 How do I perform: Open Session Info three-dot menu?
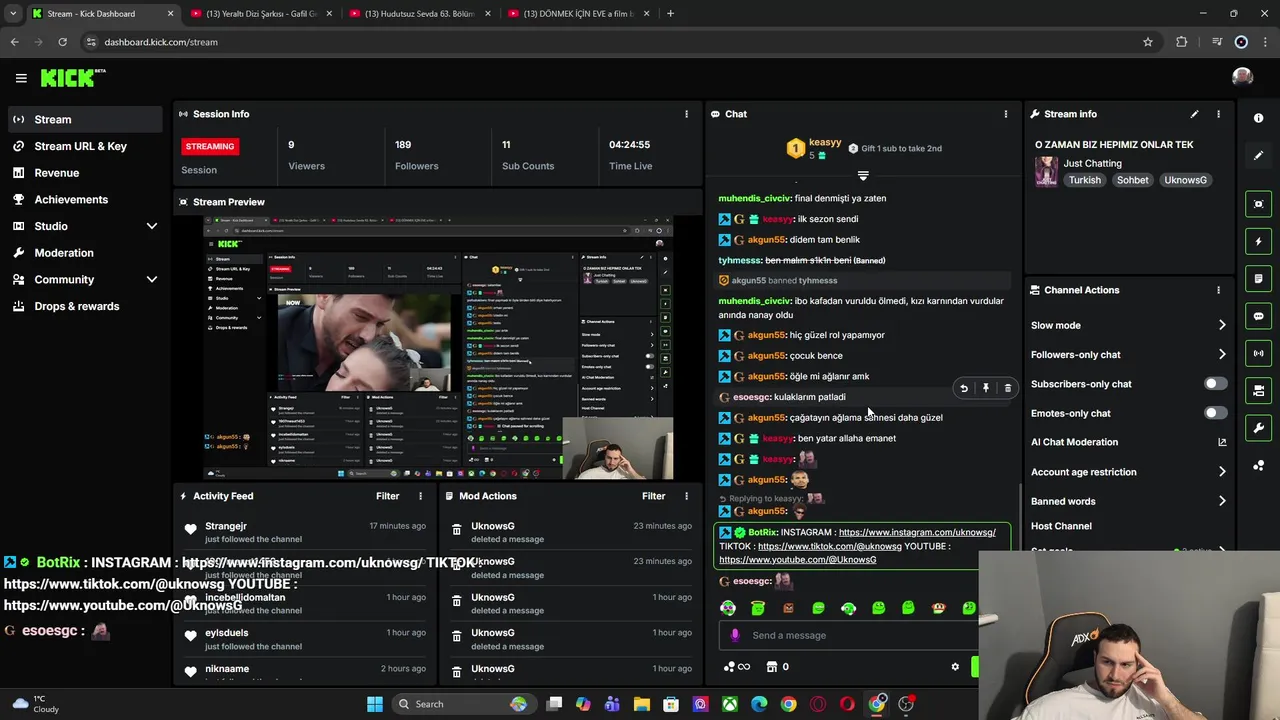point(686,114)
